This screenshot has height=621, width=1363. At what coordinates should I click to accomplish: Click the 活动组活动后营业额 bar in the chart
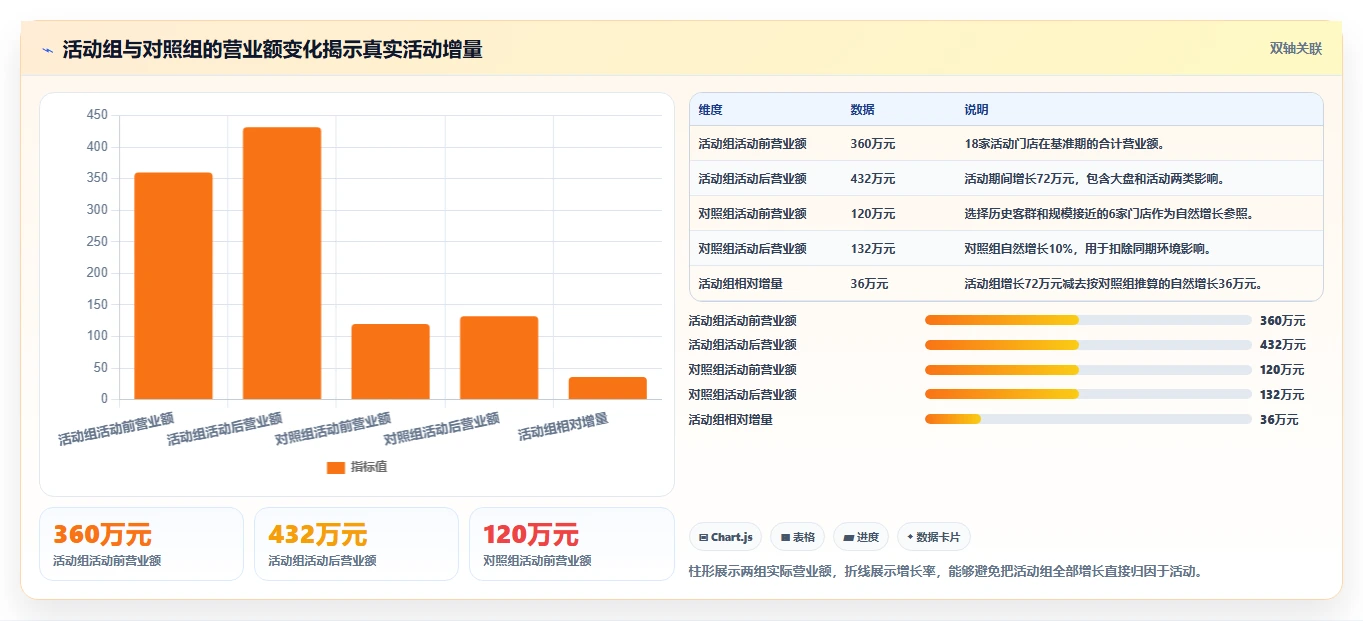(x=282, y=263)
